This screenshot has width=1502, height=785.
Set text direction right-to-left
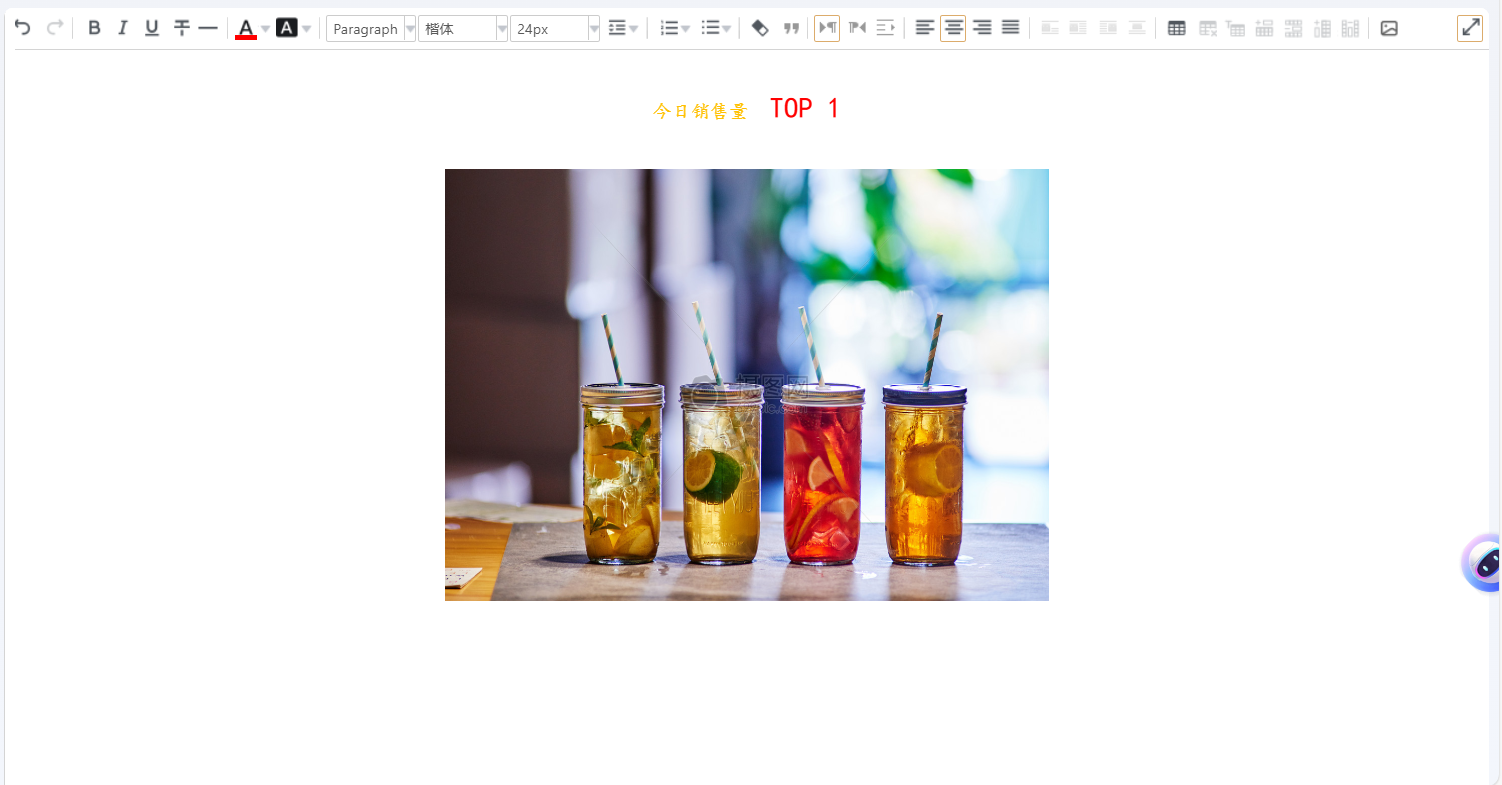coord(857,28)
